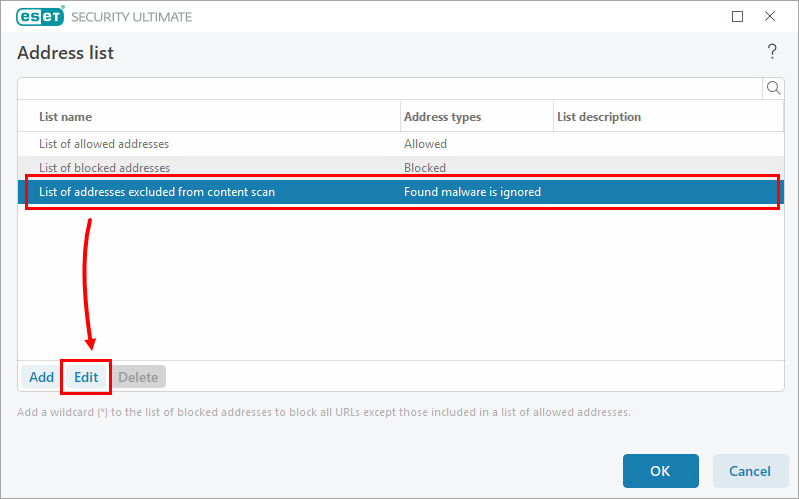The width and height of the screenshot is (799, 499).
Task: Click the Blocked address type cell
Action: (425, 168)
